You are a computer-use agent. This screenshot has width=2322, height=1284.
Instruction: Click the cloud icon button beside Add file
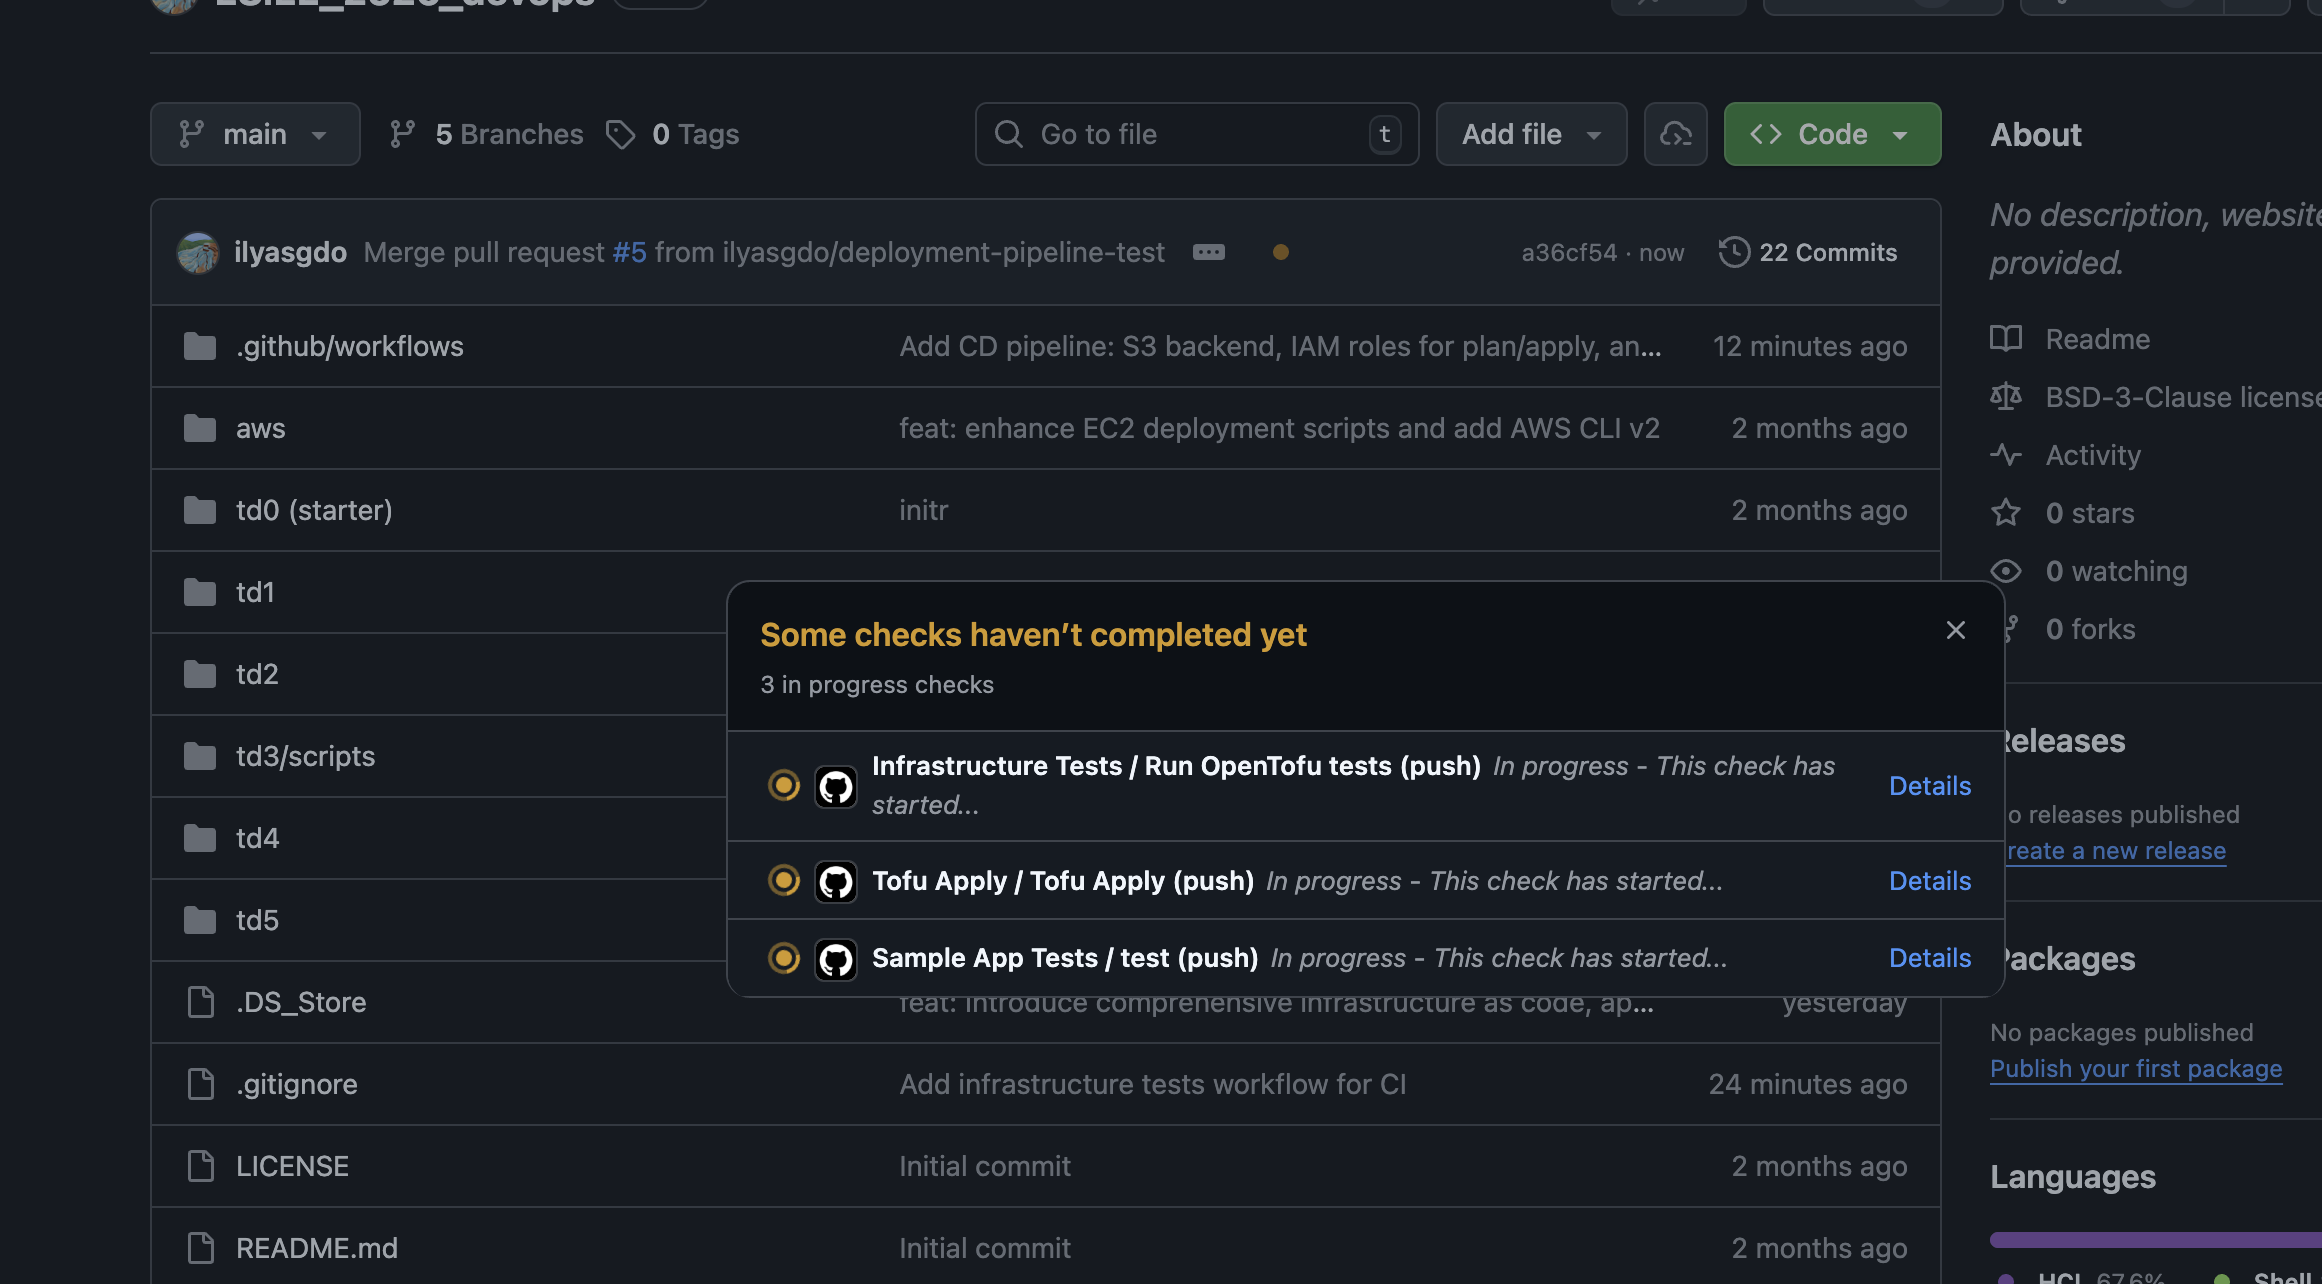1675,134
